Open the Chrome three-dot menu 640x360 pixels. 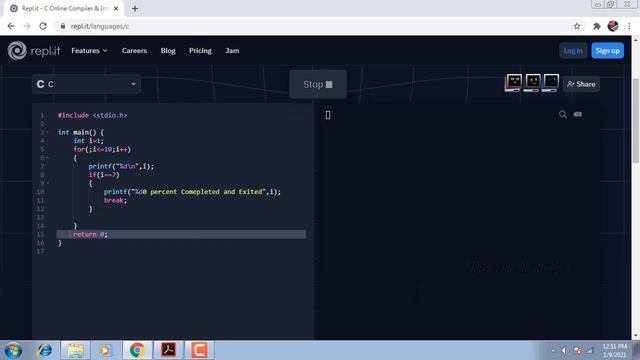(629, 26)
